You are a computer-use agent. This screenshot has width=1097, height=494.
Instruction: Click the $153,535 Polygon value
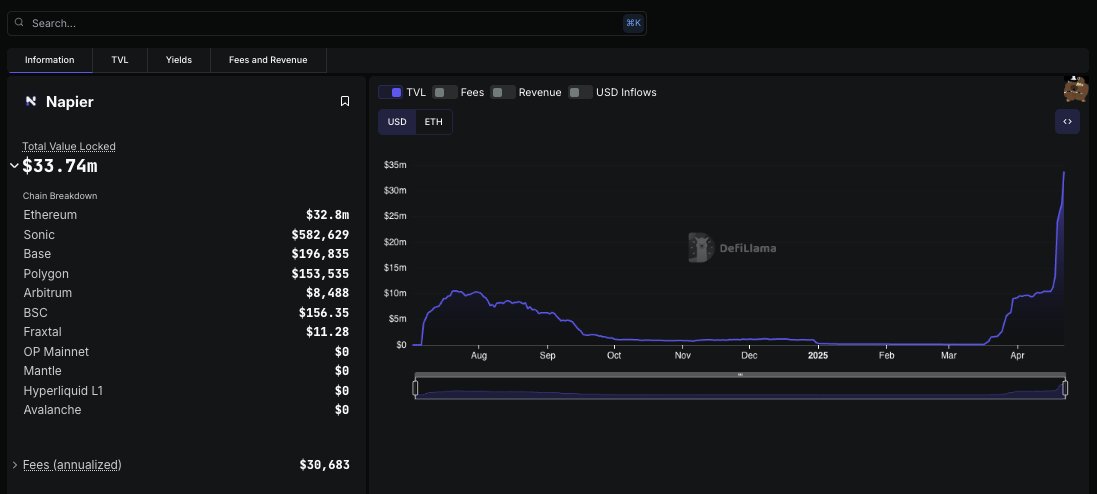(x=320, y=274)
